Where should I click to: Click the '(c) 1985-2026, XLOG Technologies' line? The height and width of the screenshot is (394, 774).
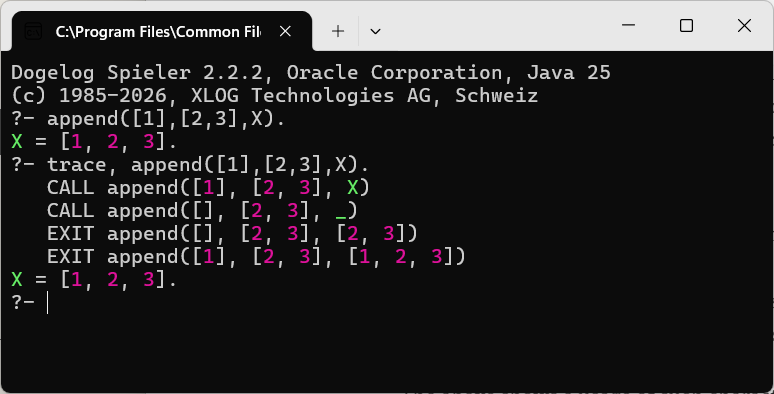274,95
